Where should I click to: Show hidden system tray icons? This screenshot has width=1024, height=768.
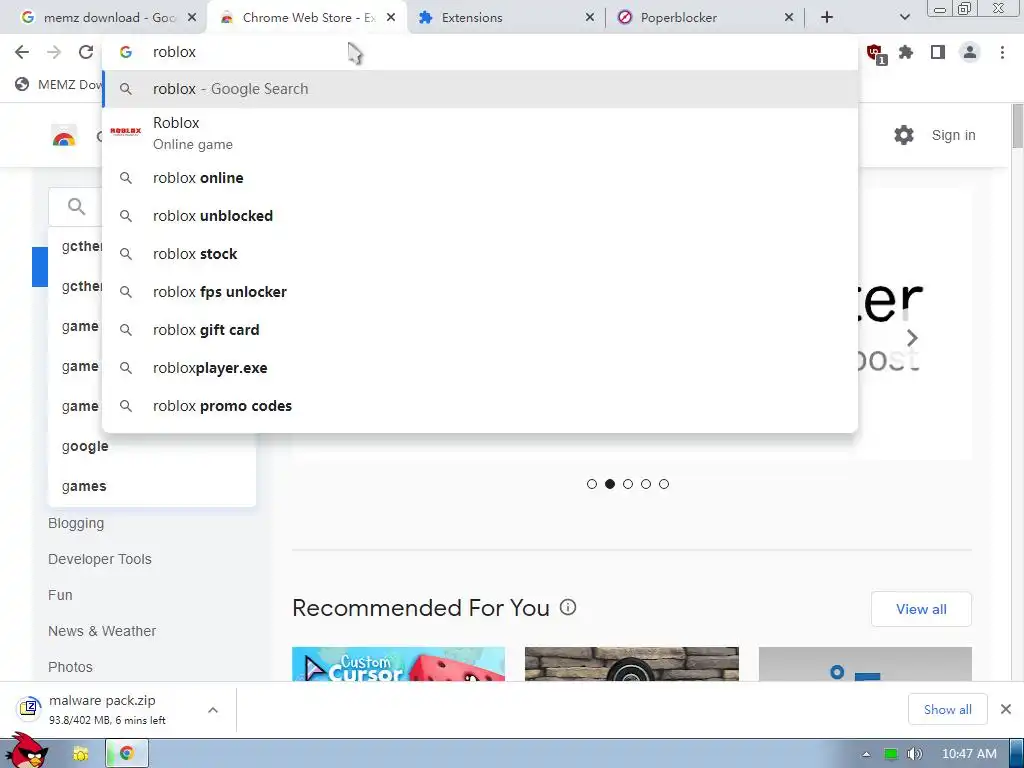[x=866, y=754]
